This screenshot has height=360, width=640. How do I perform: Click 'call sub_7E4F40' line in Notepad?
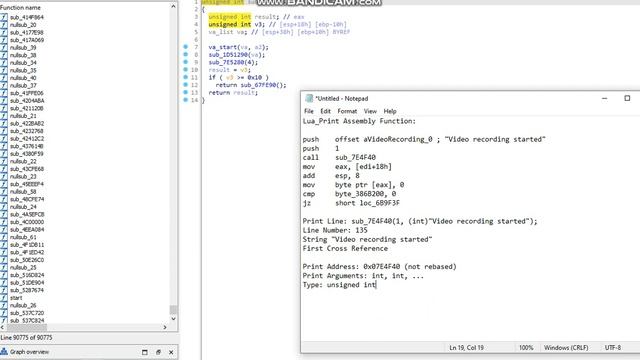(x=339, y=158)
